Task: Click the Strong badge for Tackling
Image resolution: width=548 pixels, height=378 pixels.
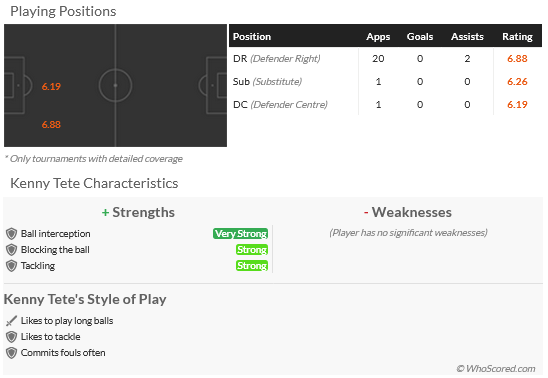Action: coord(252,266)
